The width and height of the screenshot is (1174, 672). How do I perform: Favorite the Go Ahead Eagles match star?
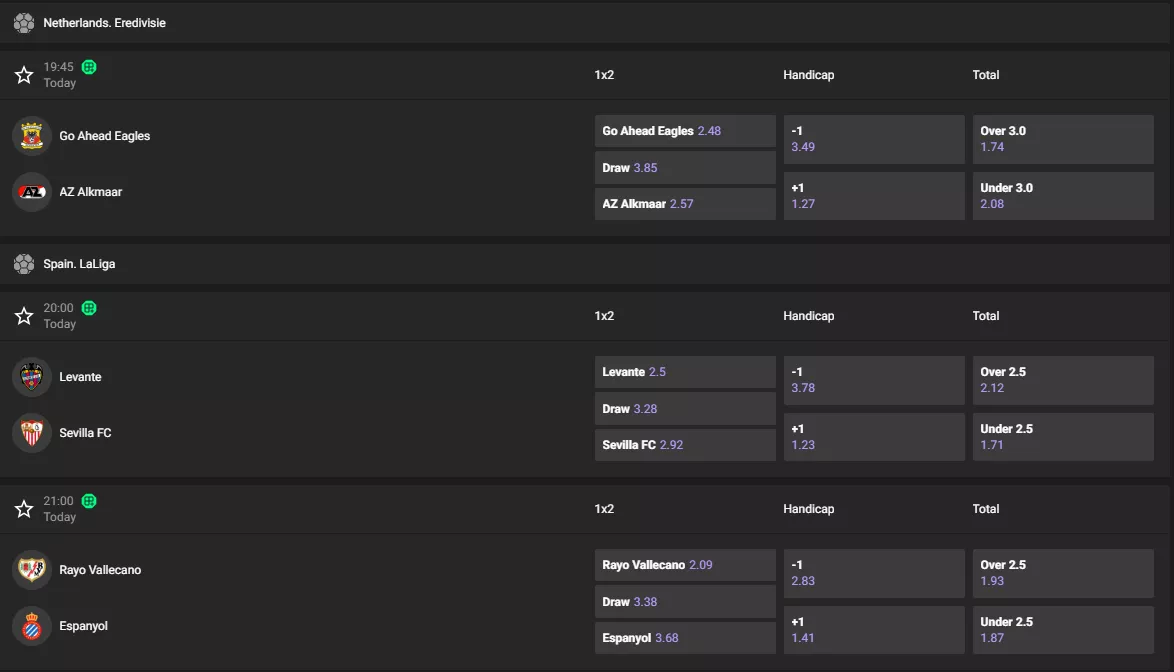(x=24, y=75)
